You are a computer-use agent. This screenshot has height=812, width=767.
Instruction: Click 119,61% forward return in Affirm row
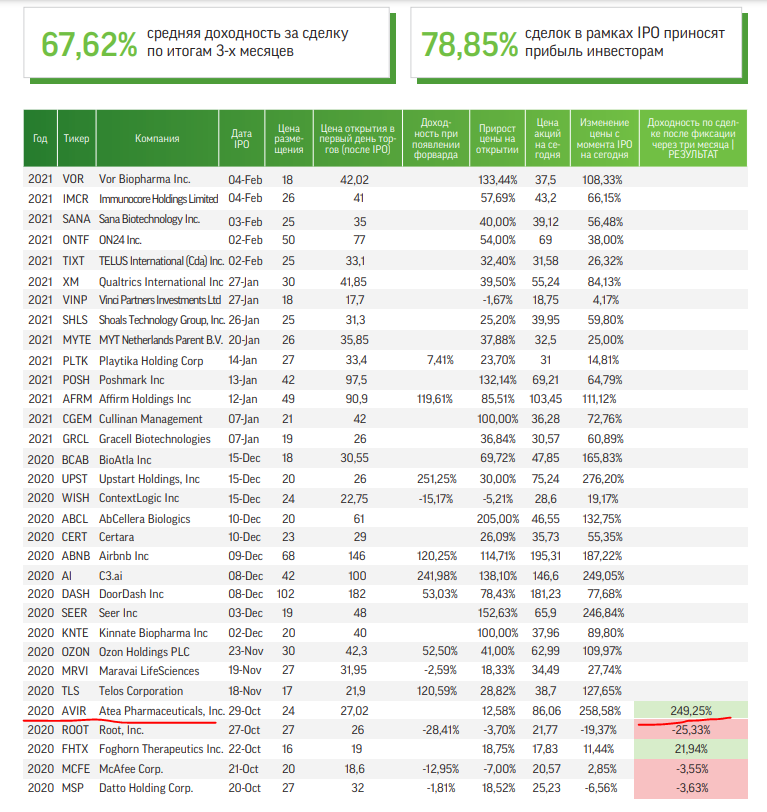tap(435, 399)
